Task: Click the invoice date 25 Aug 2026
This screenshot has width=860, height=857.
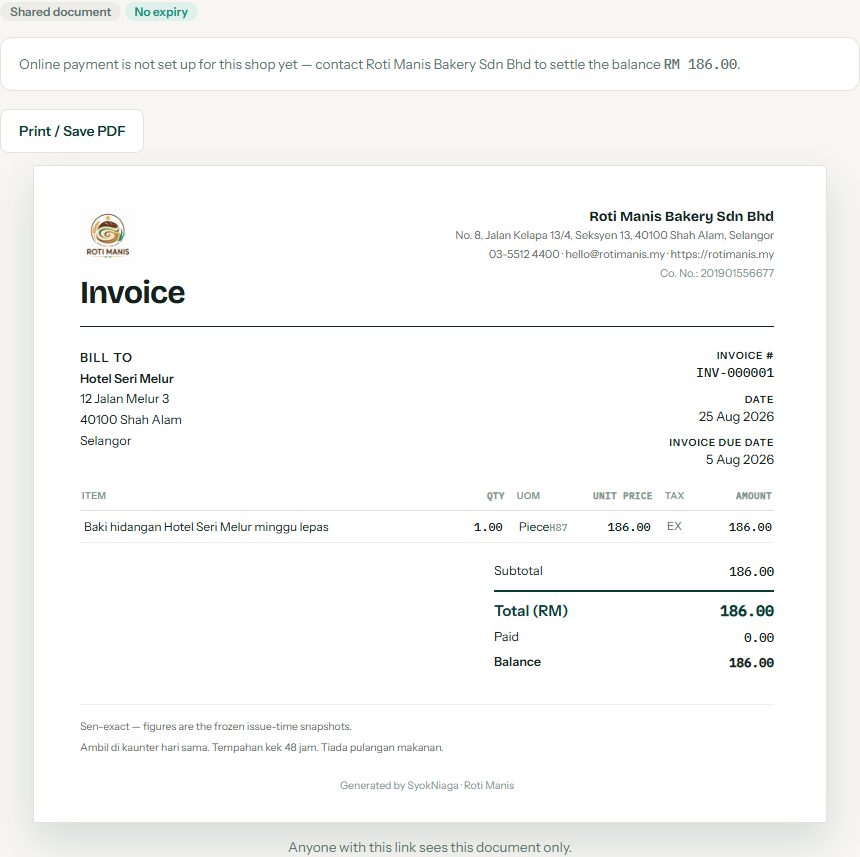Action: coord(736,417)
